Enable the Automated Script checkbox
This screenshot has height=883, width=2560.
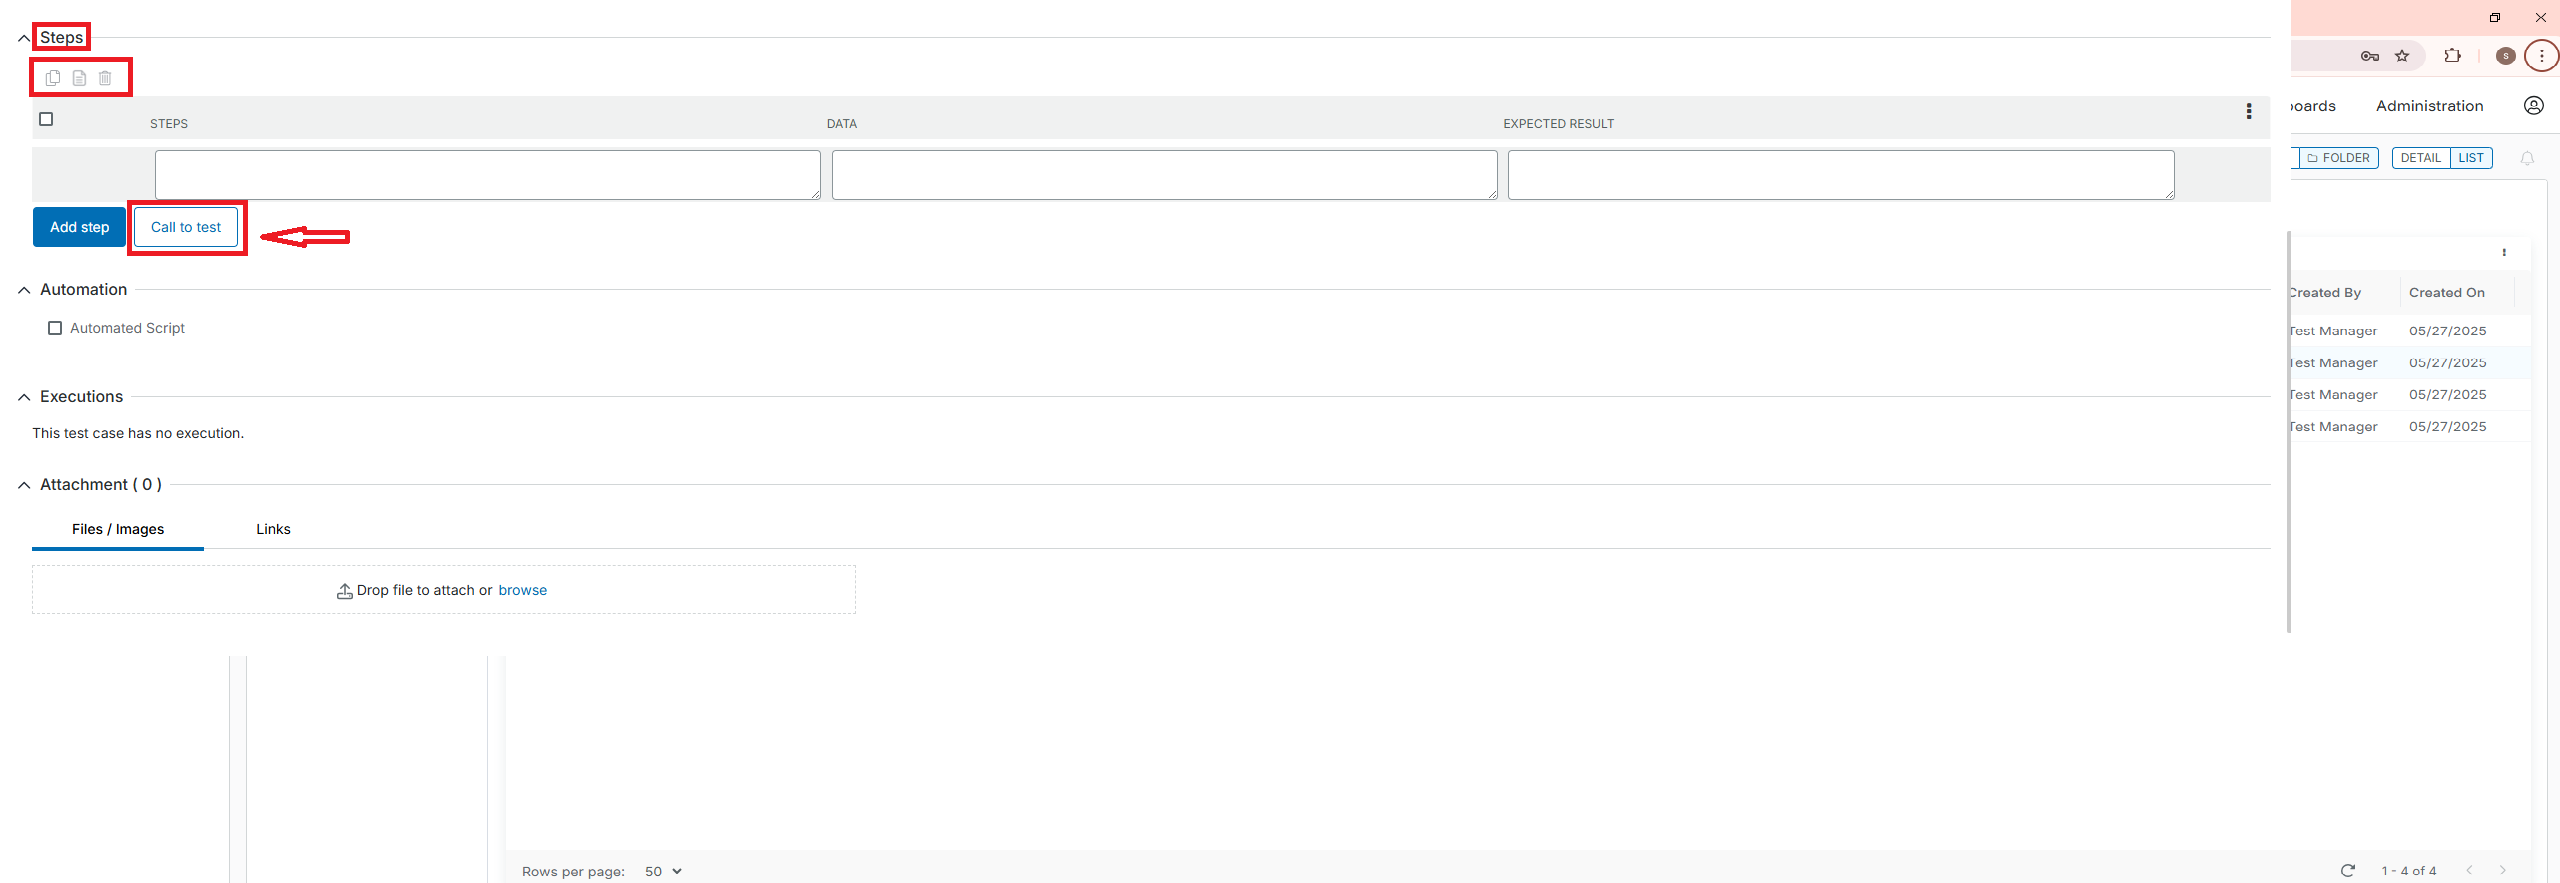point(55,327)
